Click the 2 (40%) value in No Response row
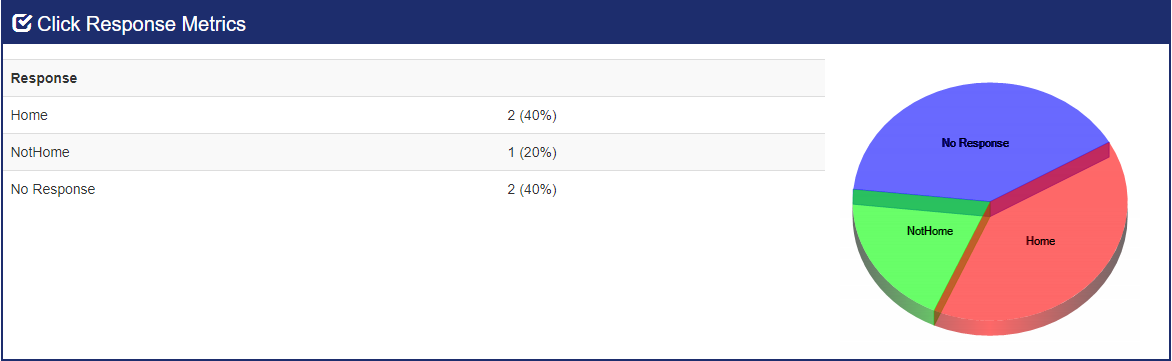 [531, 189]
